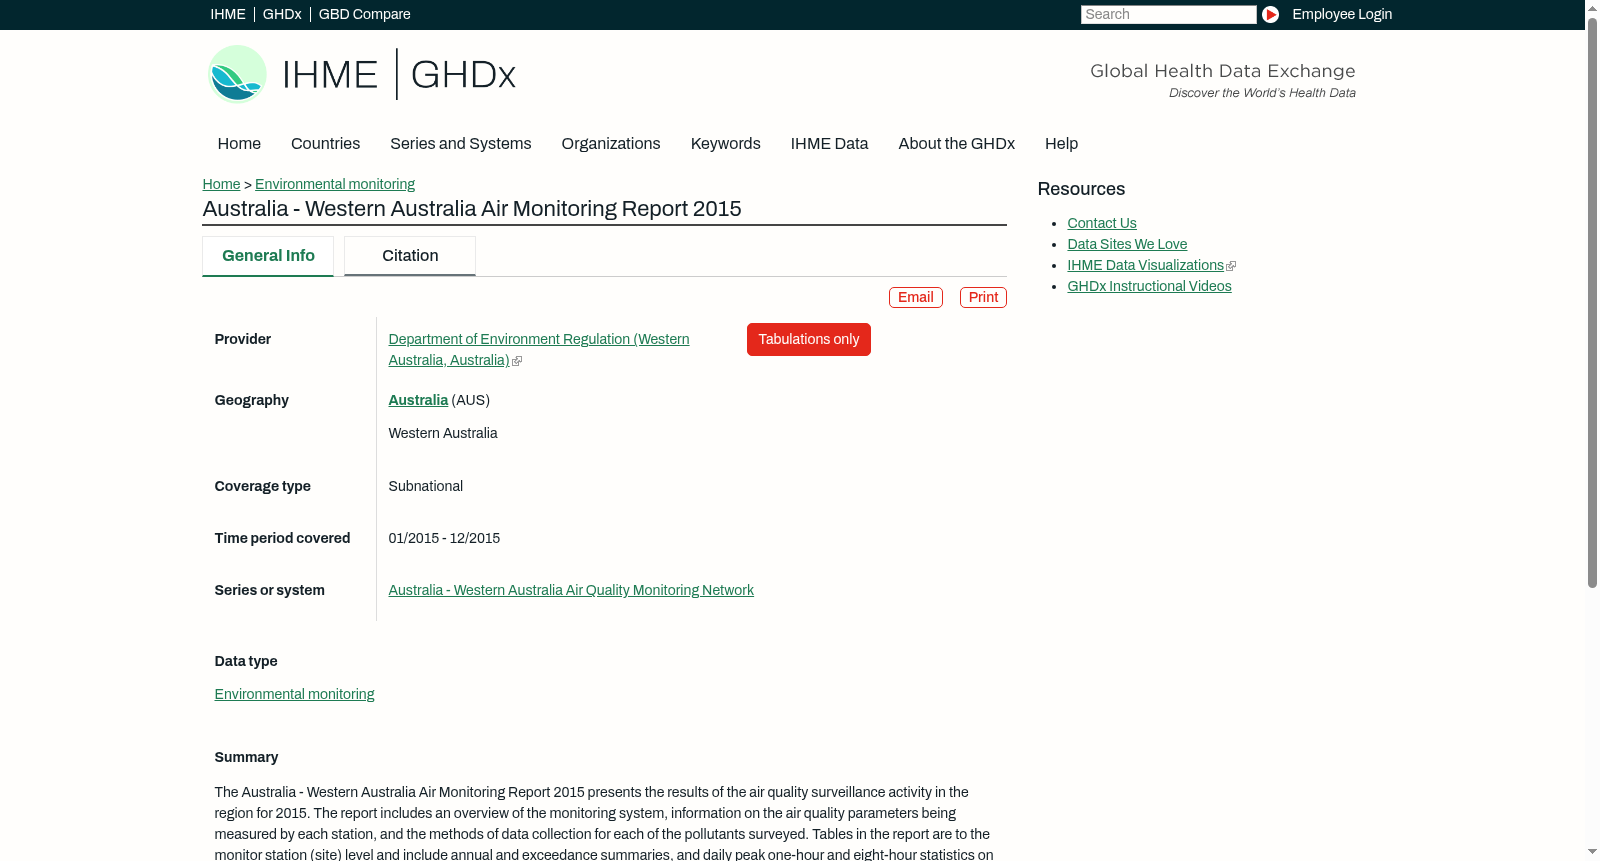Screen dimensions: 1600x861
Task: Click the 'Western Australia' geography text
Action: click(443, 433)
